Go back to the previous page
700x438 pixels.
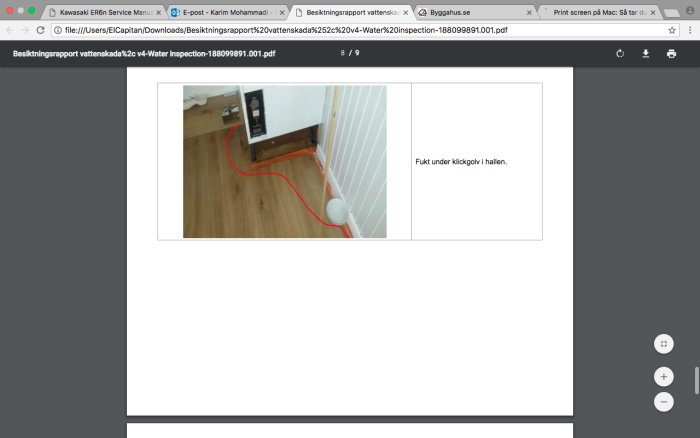click(10, 30)
